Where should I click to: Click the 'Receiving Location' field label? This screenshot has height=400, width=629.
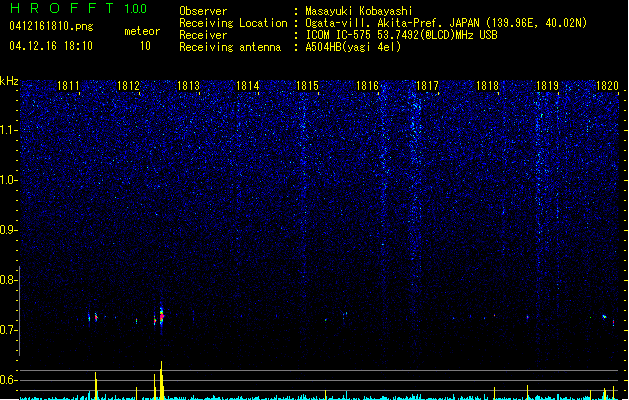pos(233,23)
